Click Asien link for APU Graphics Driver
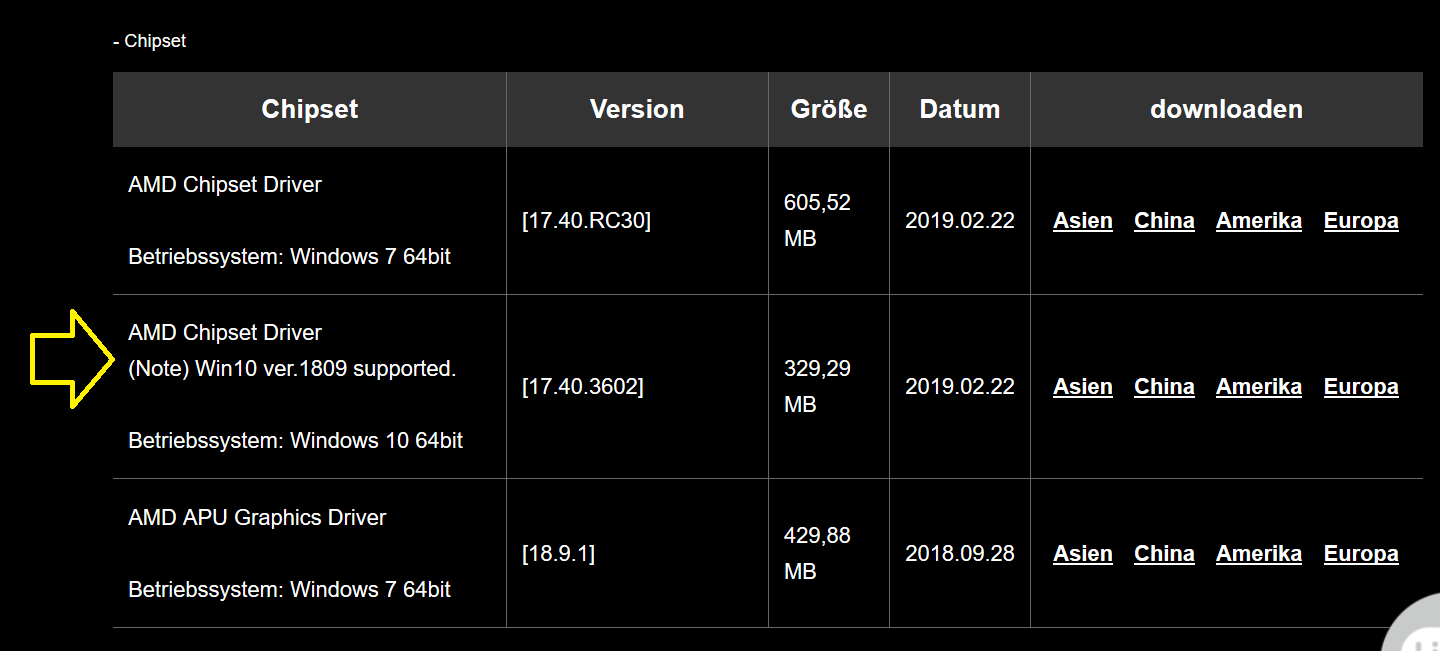This screenshot has width=1440, height=651. click(1082, 554)
